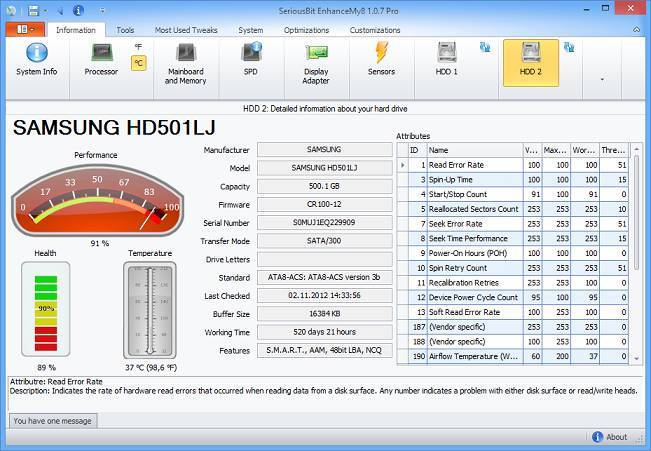Switch temperature unit to Fahrenheit
This screenshot has height=451, width=651.
[139, 47]
